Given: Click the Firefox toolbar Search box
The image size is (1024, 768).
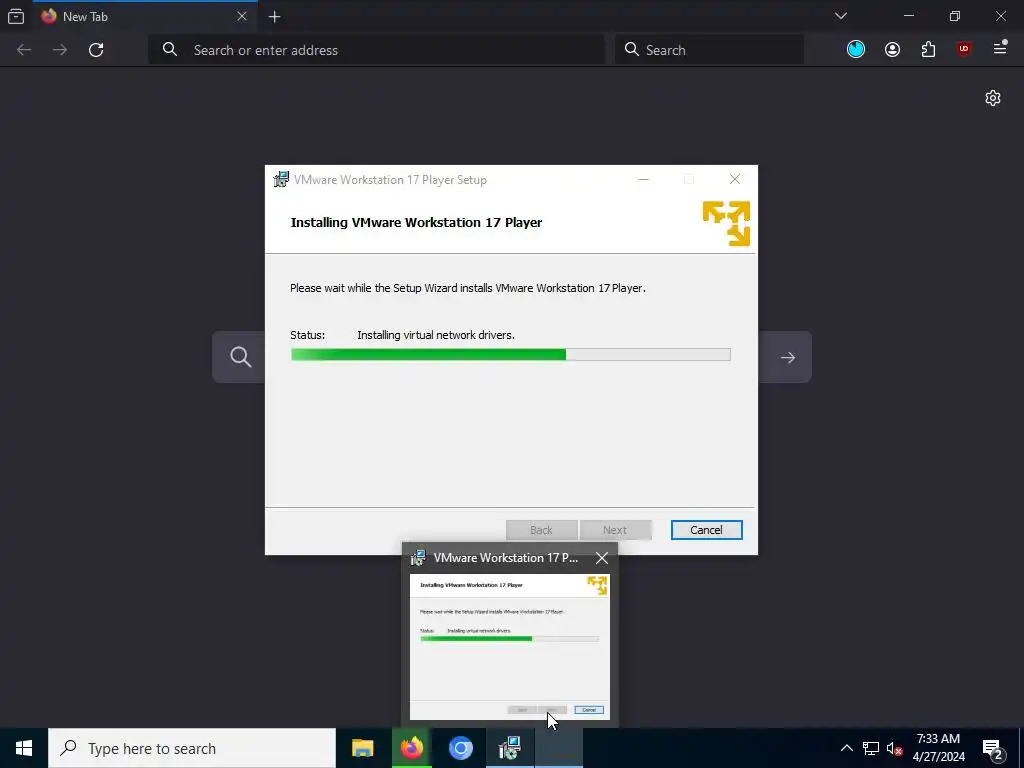Looking at the screenshot, I should click(x=709, y=50).
